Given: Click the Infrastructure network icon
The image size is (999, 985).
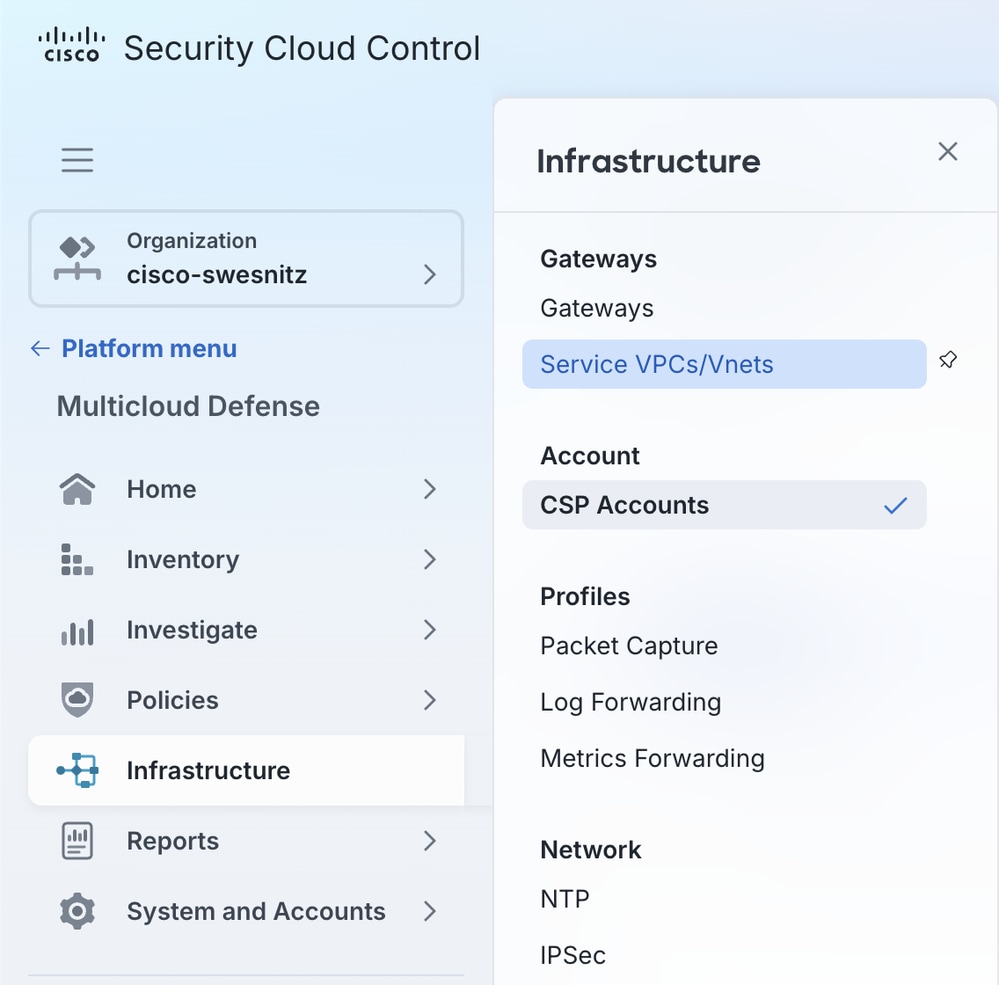Looking at the screenshot, I should 77,770.
